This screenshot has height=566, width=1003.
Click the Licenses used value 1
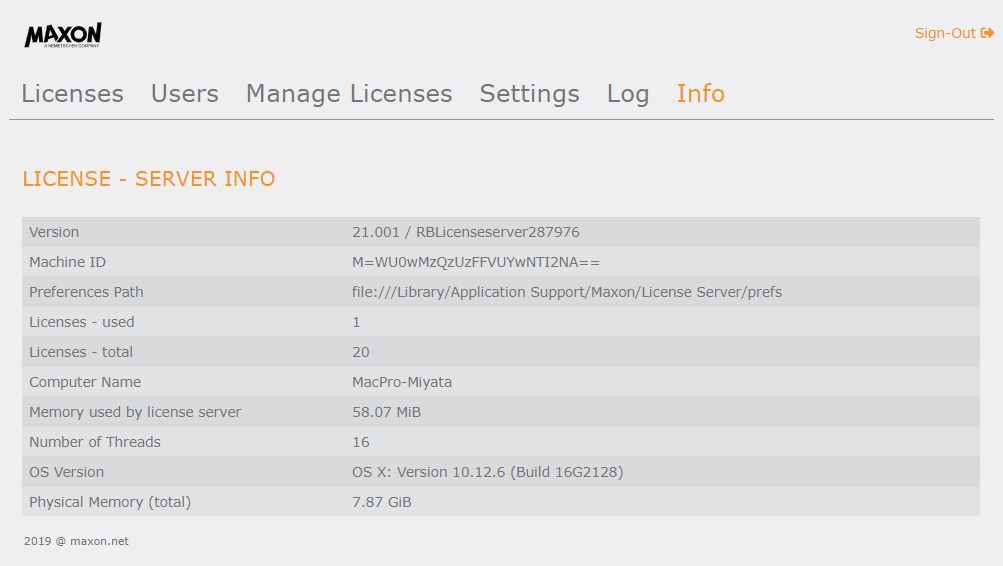[356, 322]
